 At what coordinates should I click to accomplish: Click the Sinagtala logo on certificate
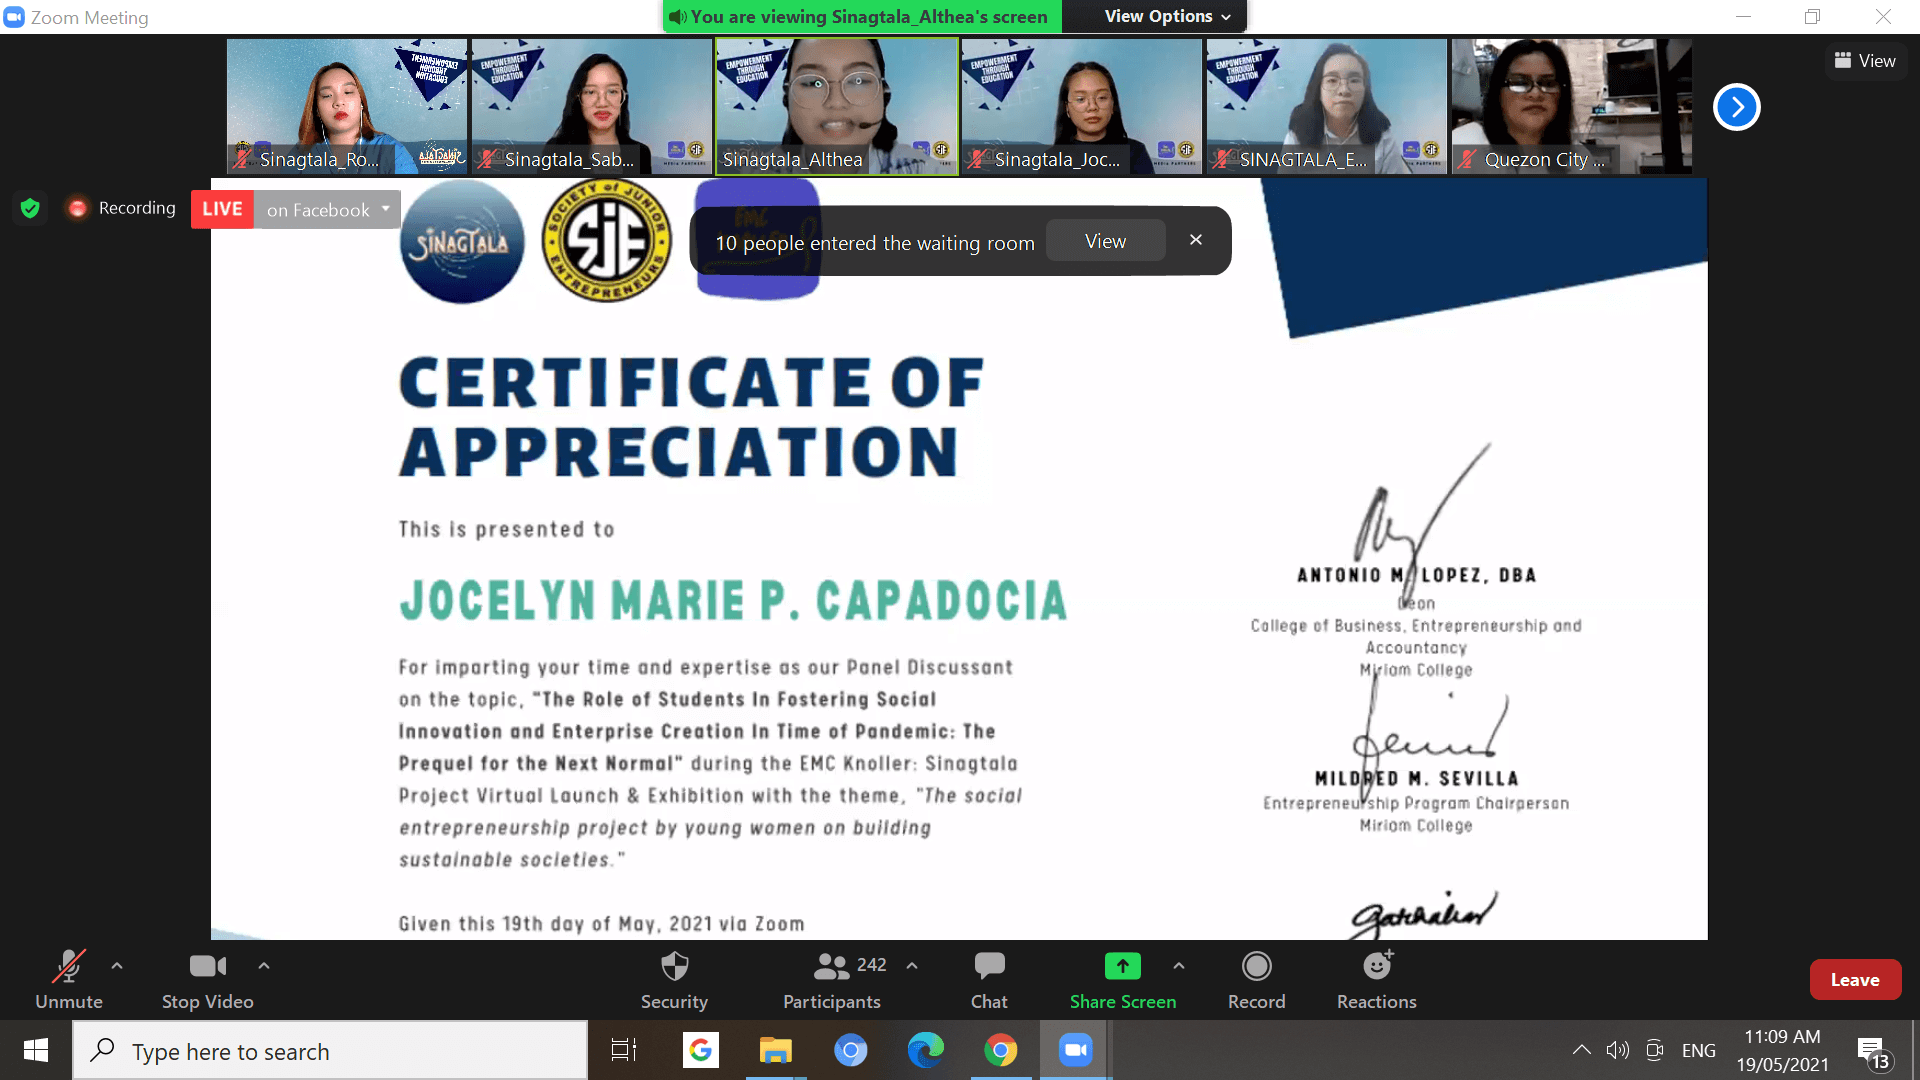[462, 241]
